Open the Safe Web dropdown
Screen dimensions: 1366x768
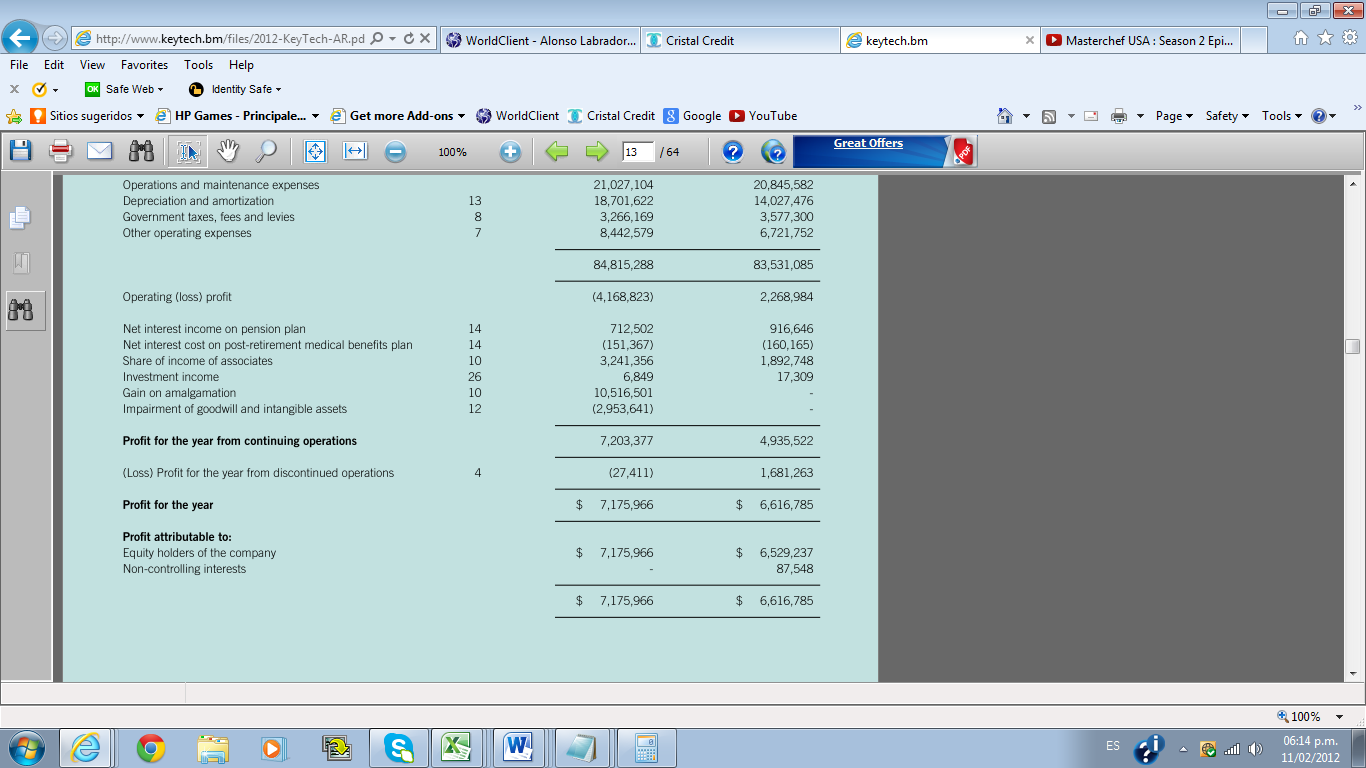(x=124, y=89)
